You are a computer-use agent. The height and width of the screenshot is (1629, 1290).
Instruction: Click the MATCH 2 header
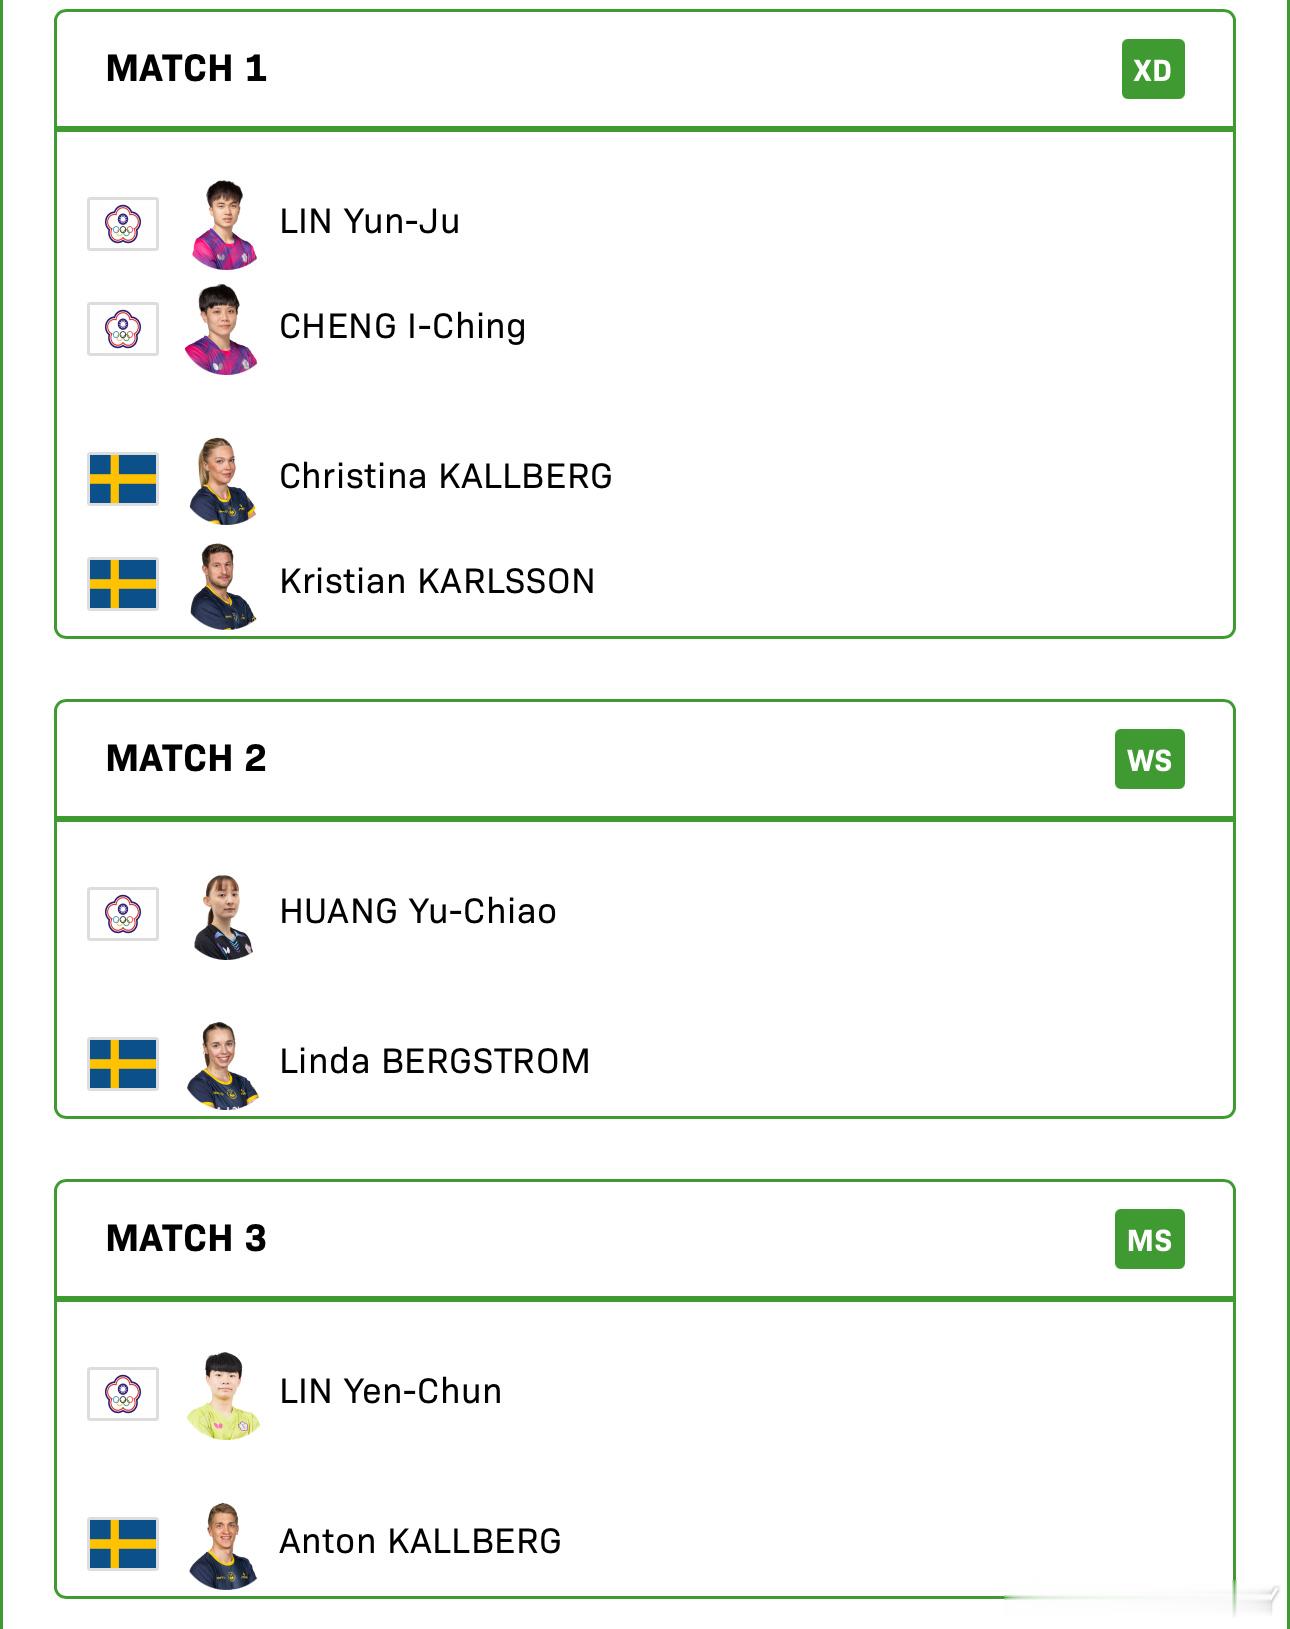pos(186,759)
